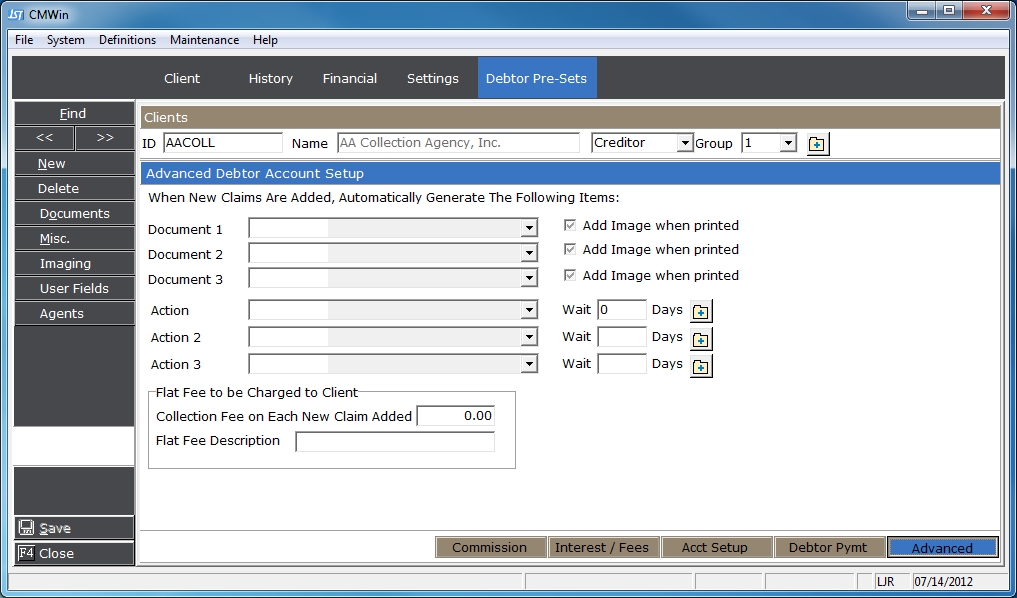Expand the Action 2 dropdown list
The width and height of the screenshot is (1017, 598).
529,338
